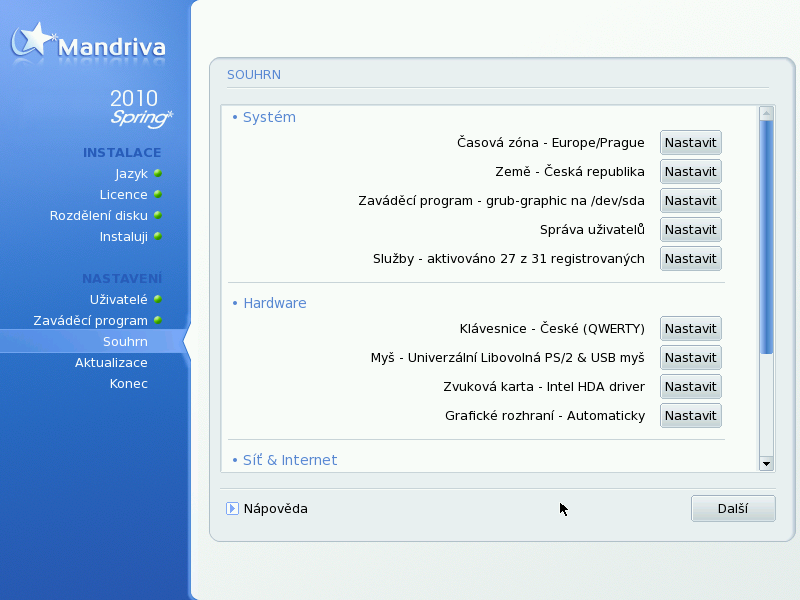Select the Rozdělení disku step in sidebar
Viewport: 800px width, 600px height.
point(98,216)
